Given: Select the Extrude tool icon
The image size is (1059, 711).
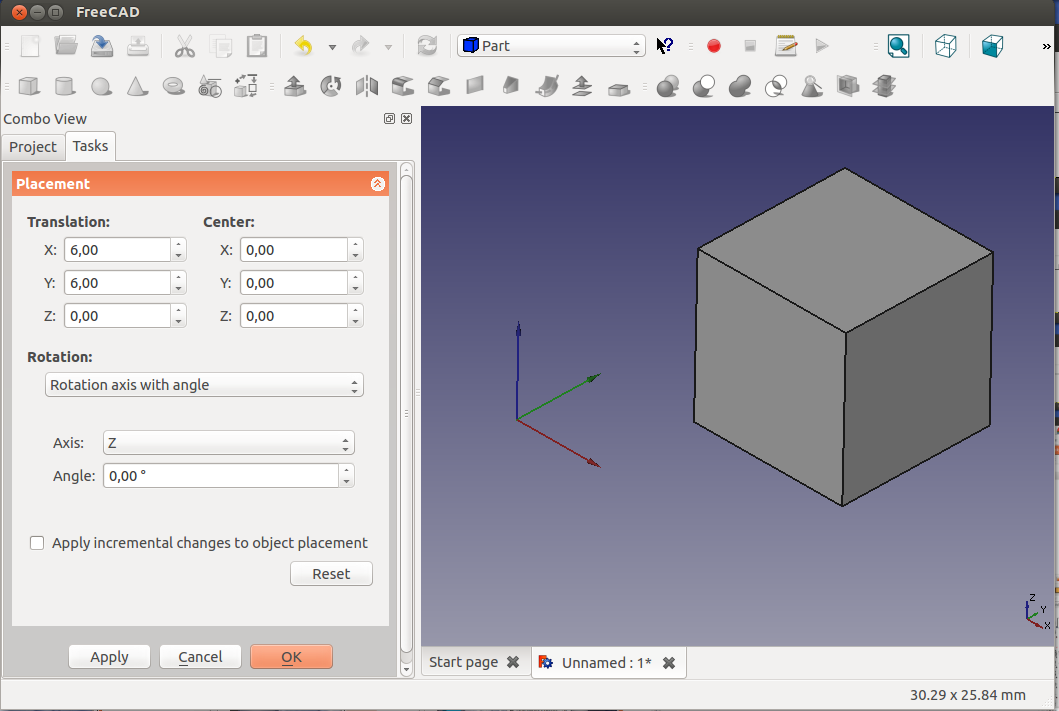Looking at the screenshot, I should coord(295,87).
